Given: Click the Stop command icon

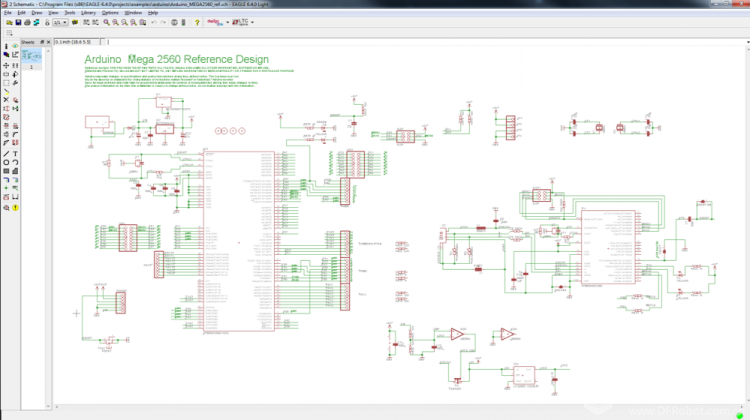Looking at the screenshot, I should tap(174, 22).
